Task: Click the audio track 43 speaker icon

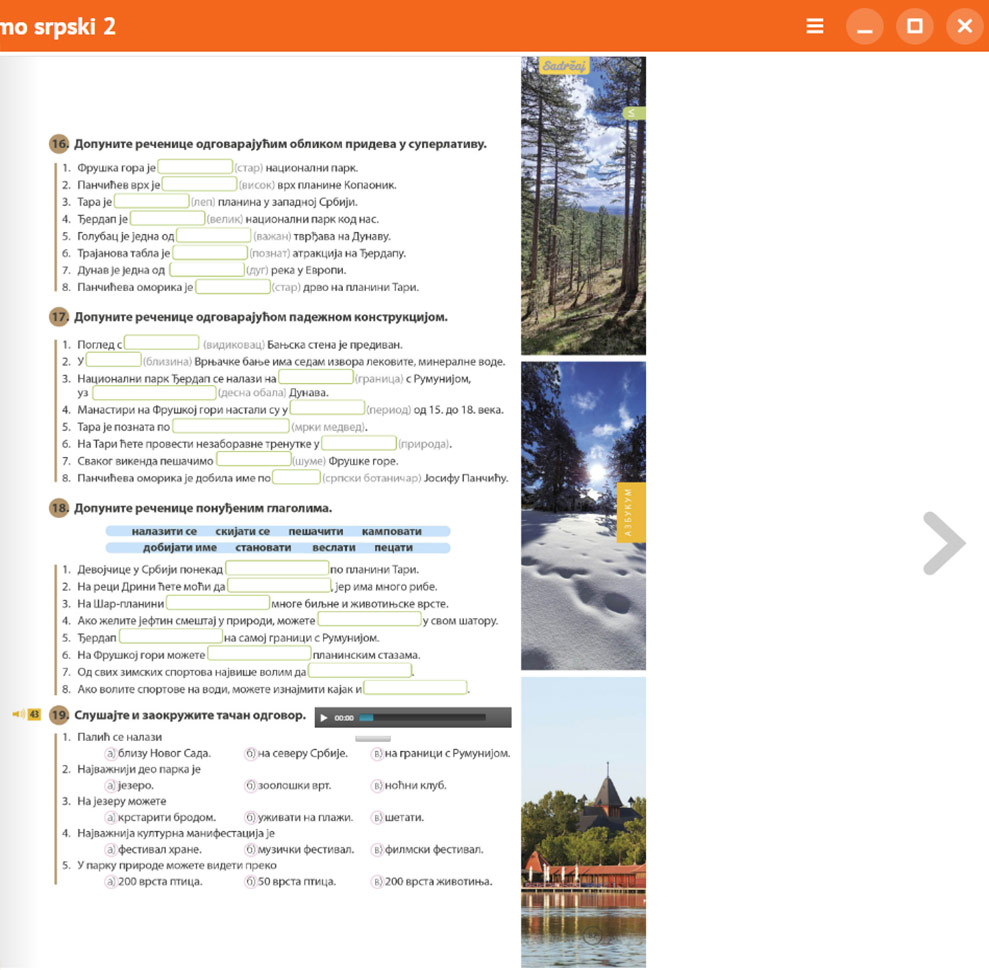Action: [18, 714]
